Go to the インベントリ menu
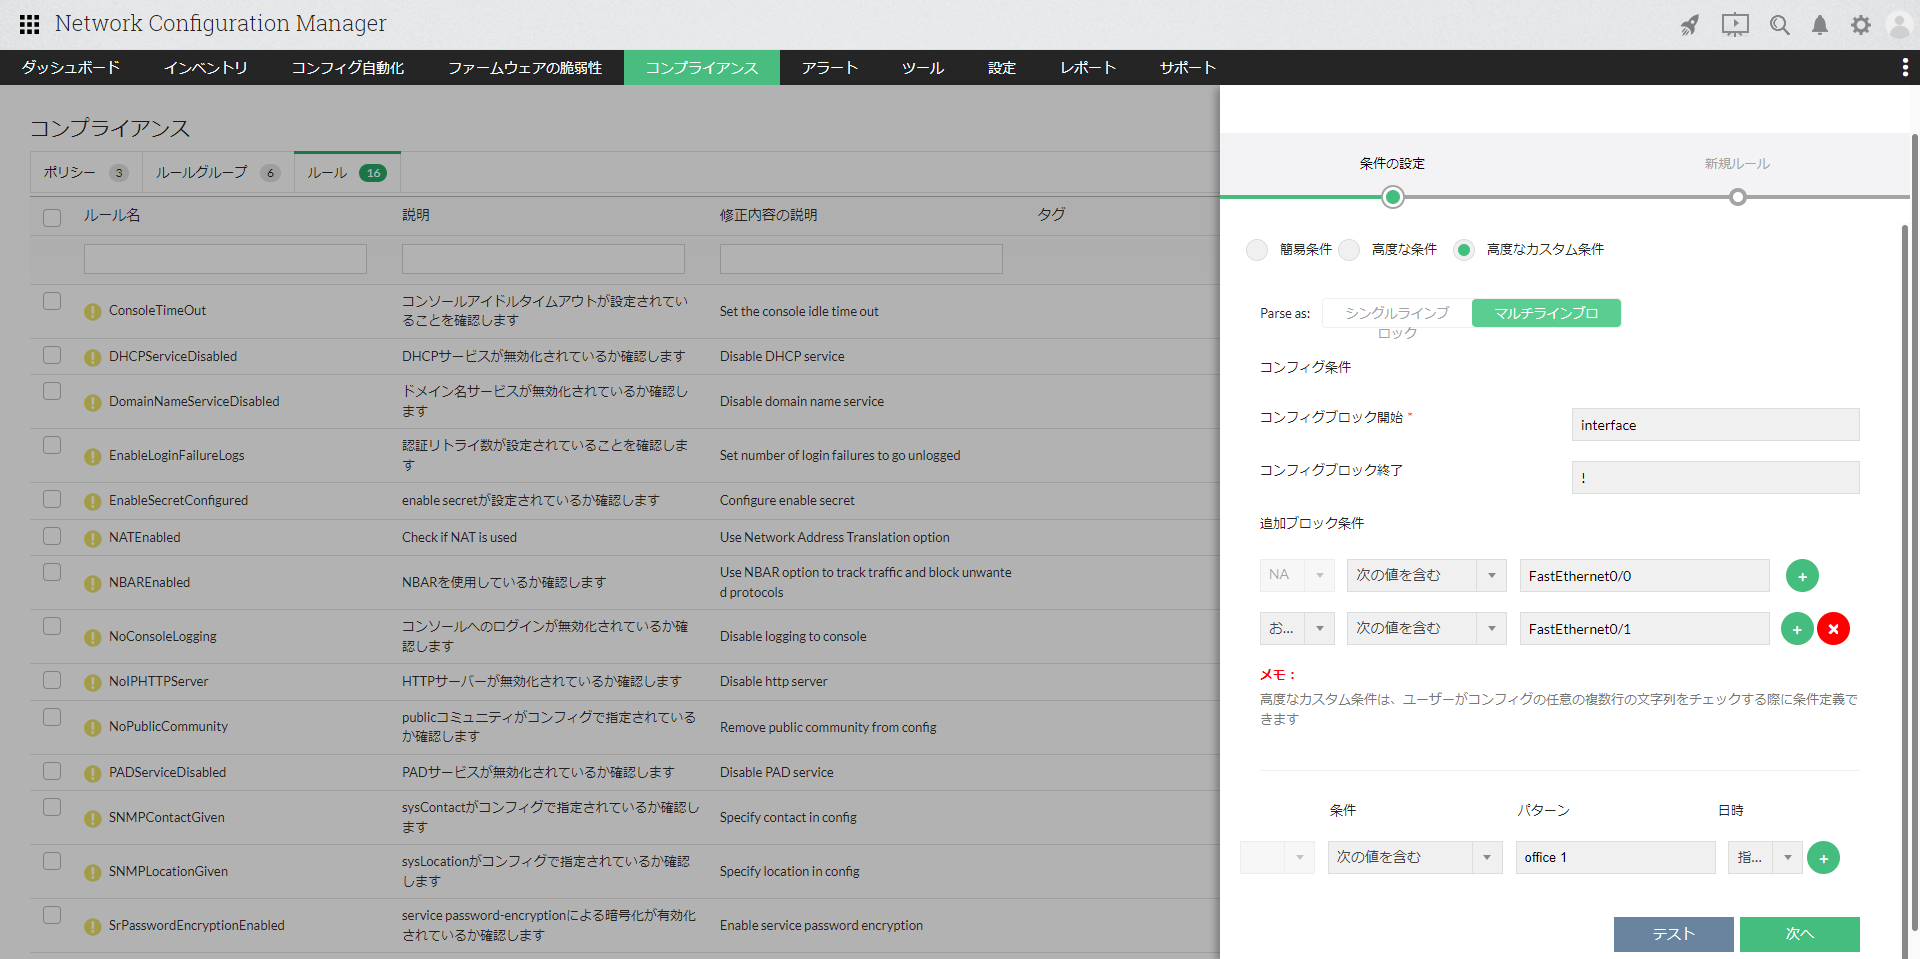Viewport: 1920px width, 959px height. pos(205,68)
